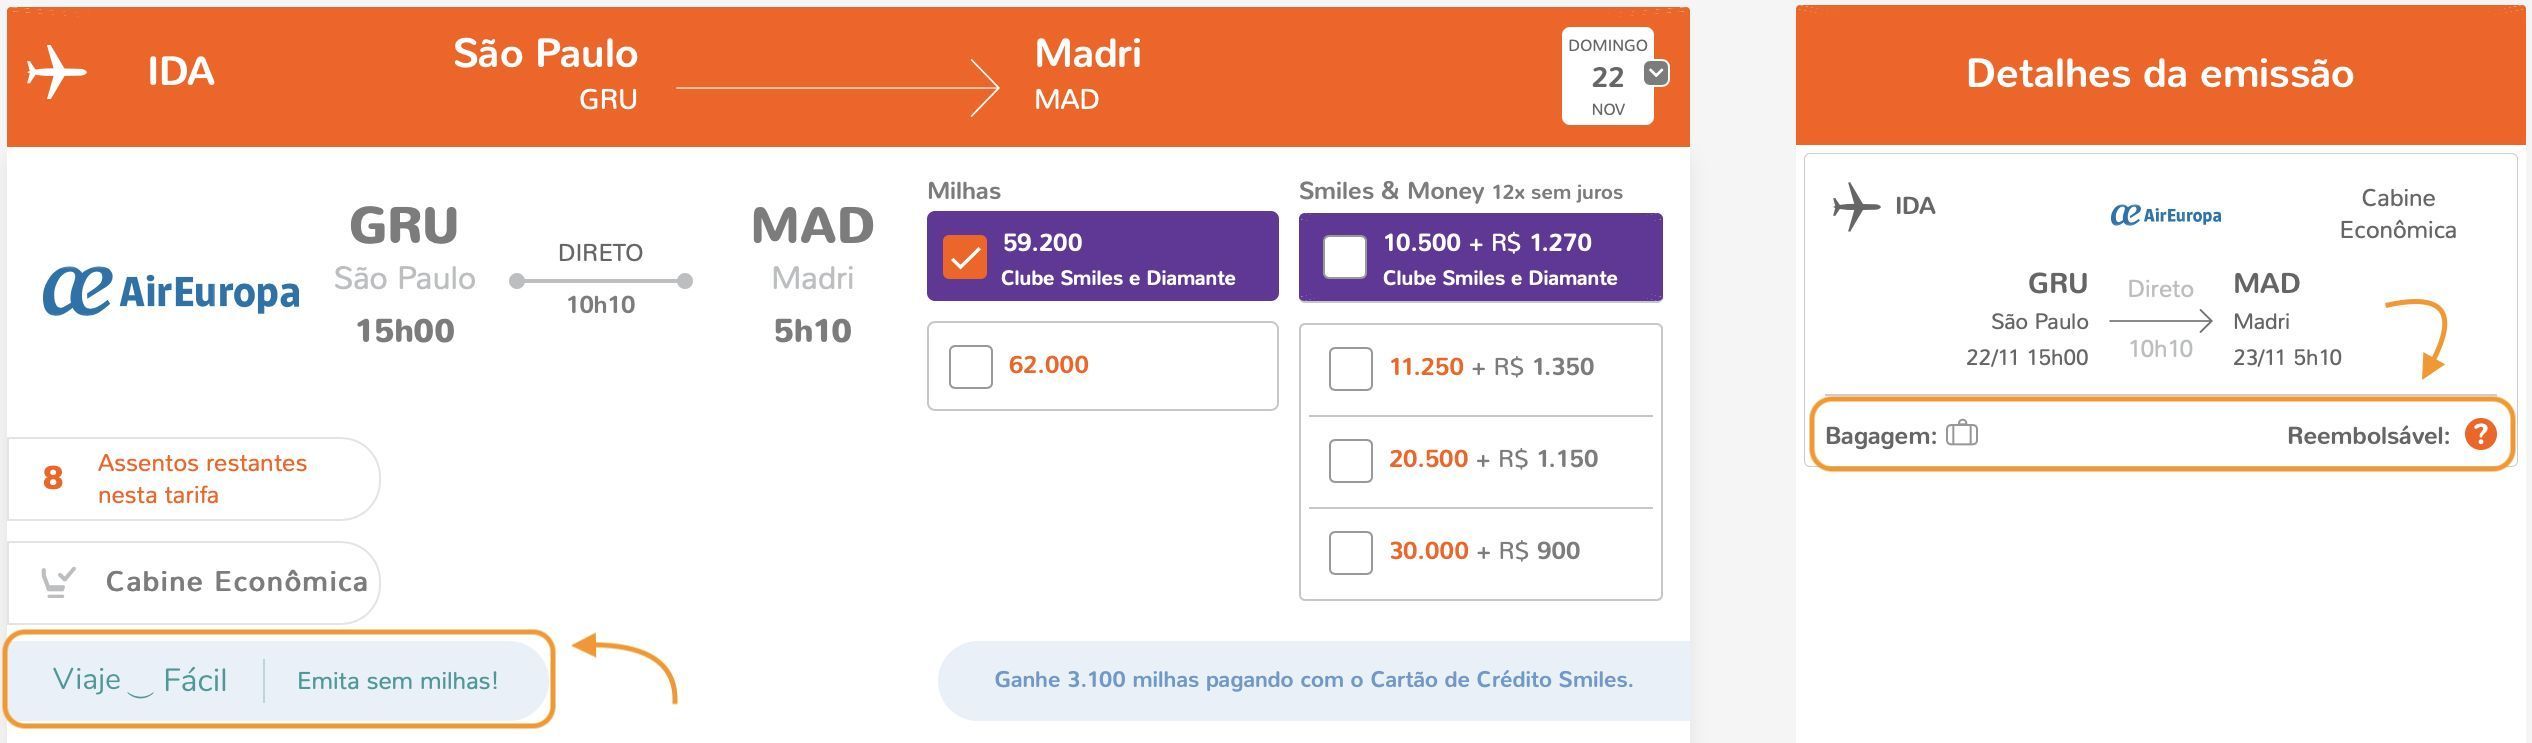
Task: Click airplane icon in Detalhes da emissão
Action: [x=1856, y=206]
